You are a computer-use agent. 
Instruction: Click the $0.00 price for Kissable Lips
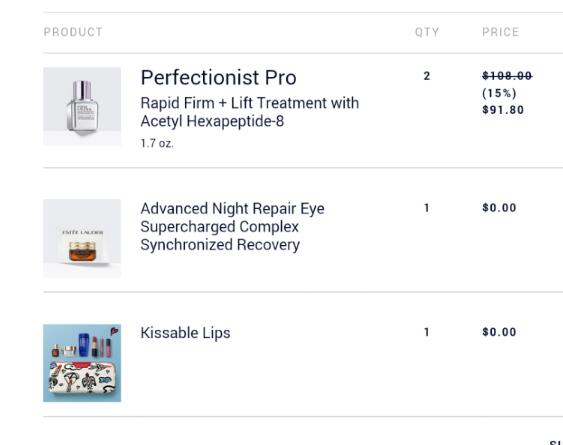pos(499,332)
